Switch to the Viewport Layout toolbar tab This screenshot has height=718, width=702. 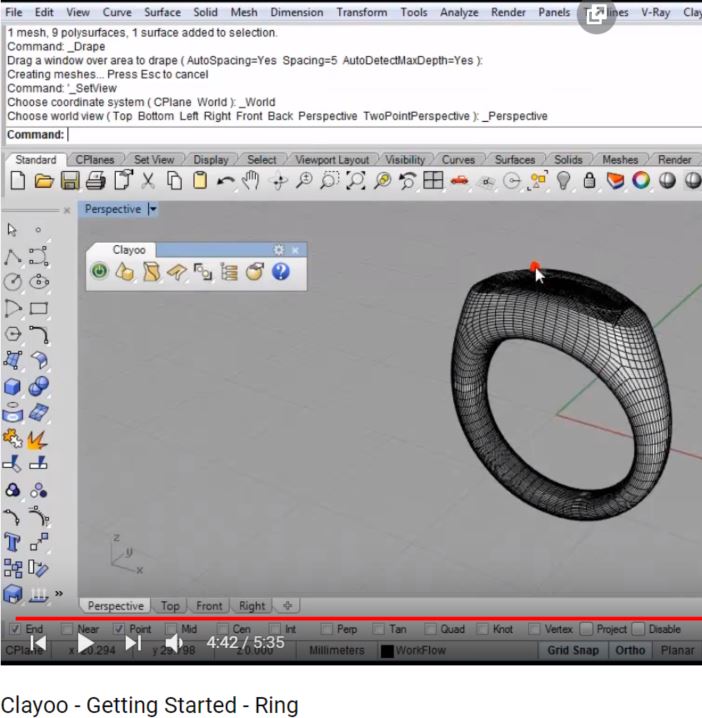(x=332, y=160)
